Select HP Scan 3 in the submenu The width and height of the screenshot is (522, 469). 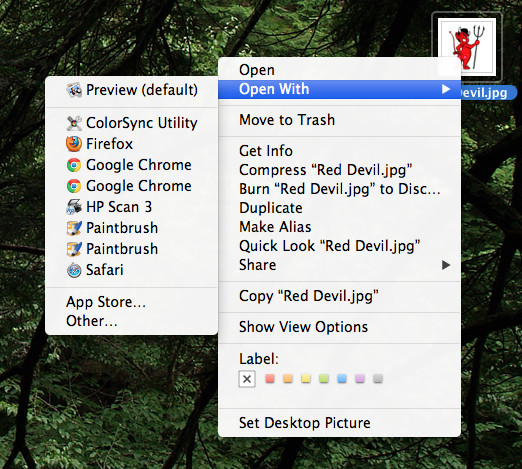pos(132,207)
